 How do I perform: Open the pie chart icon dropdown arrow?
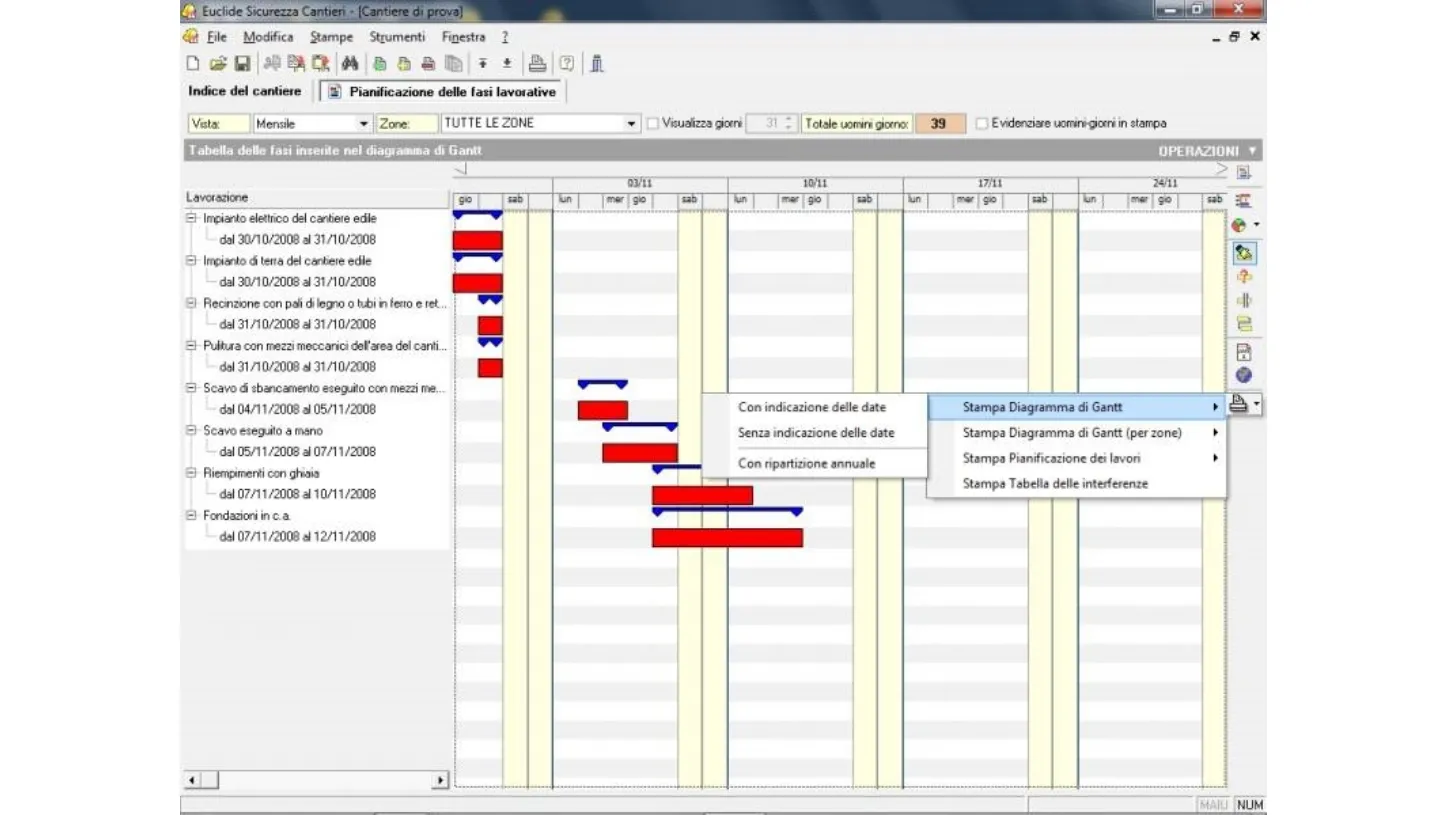1257,226
